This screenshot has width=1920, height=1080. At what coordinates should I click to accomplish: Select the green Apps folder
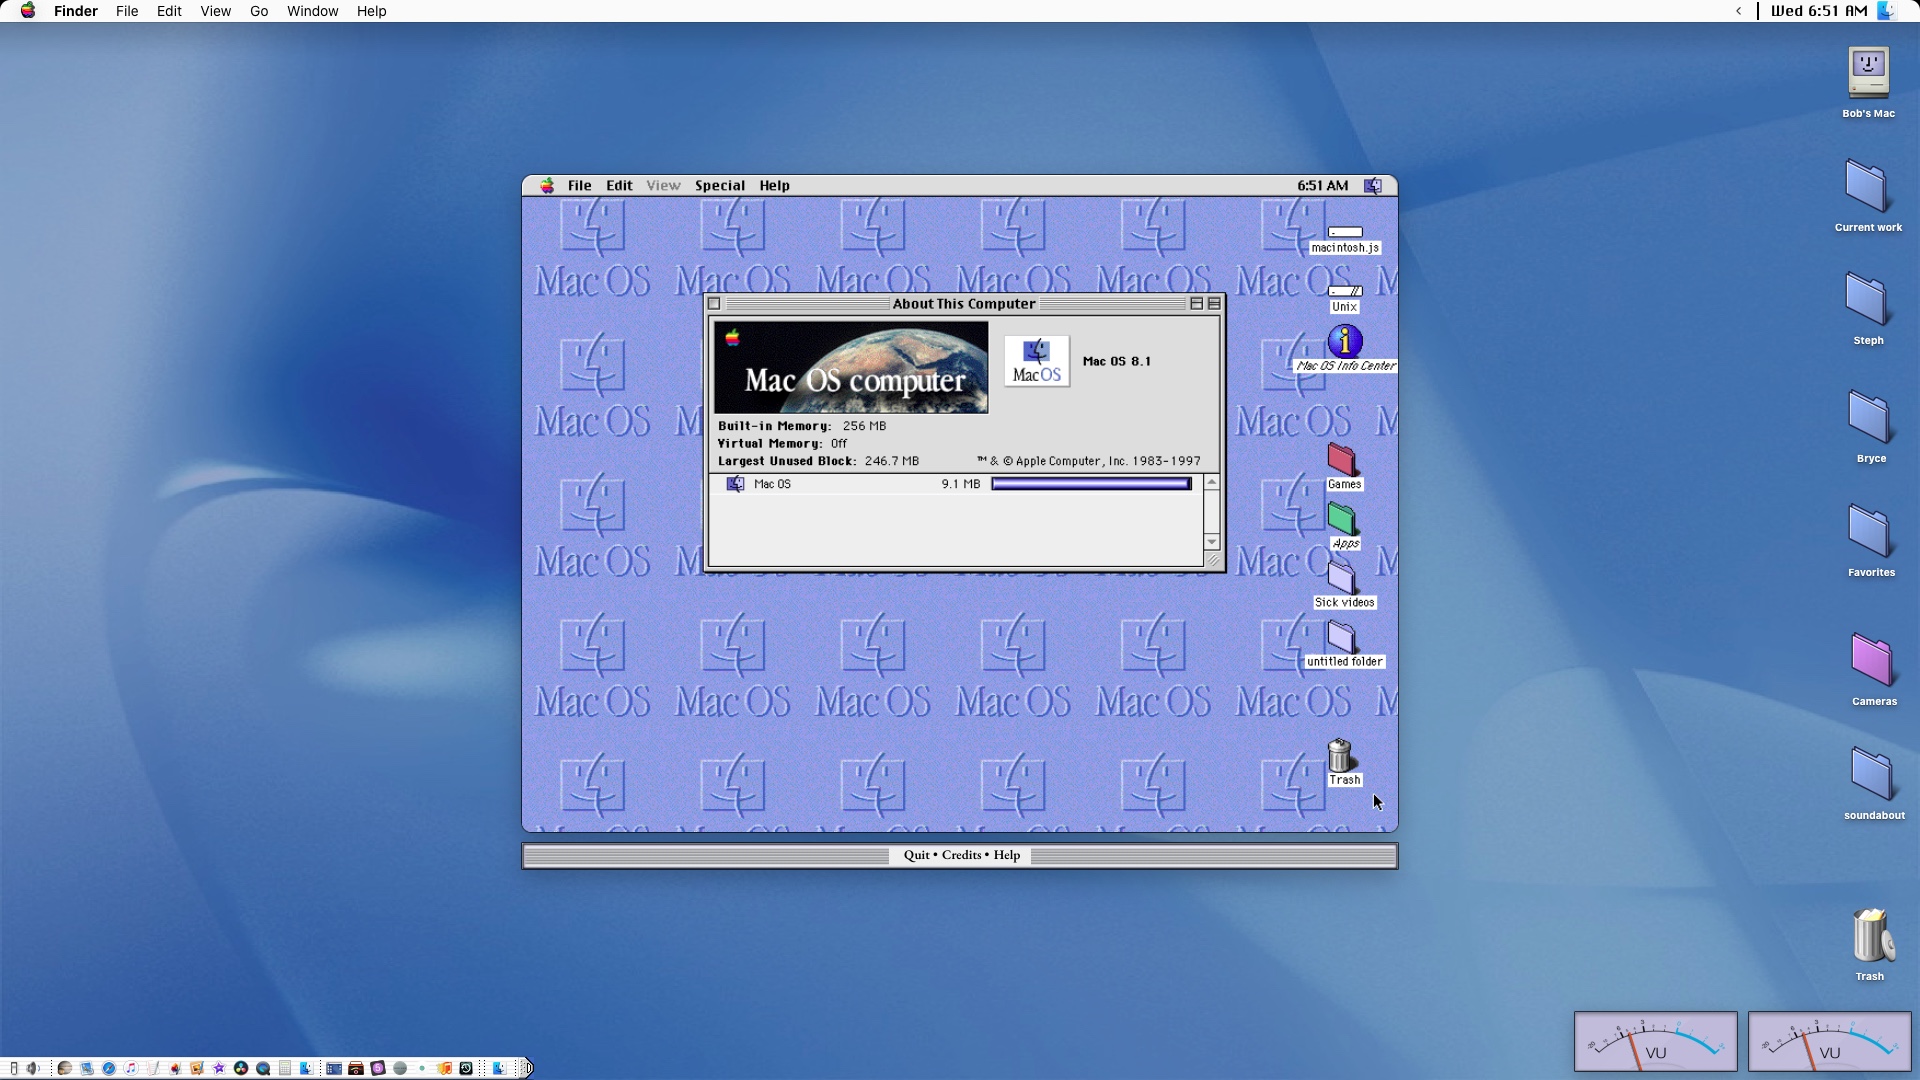pos(1342,519)
